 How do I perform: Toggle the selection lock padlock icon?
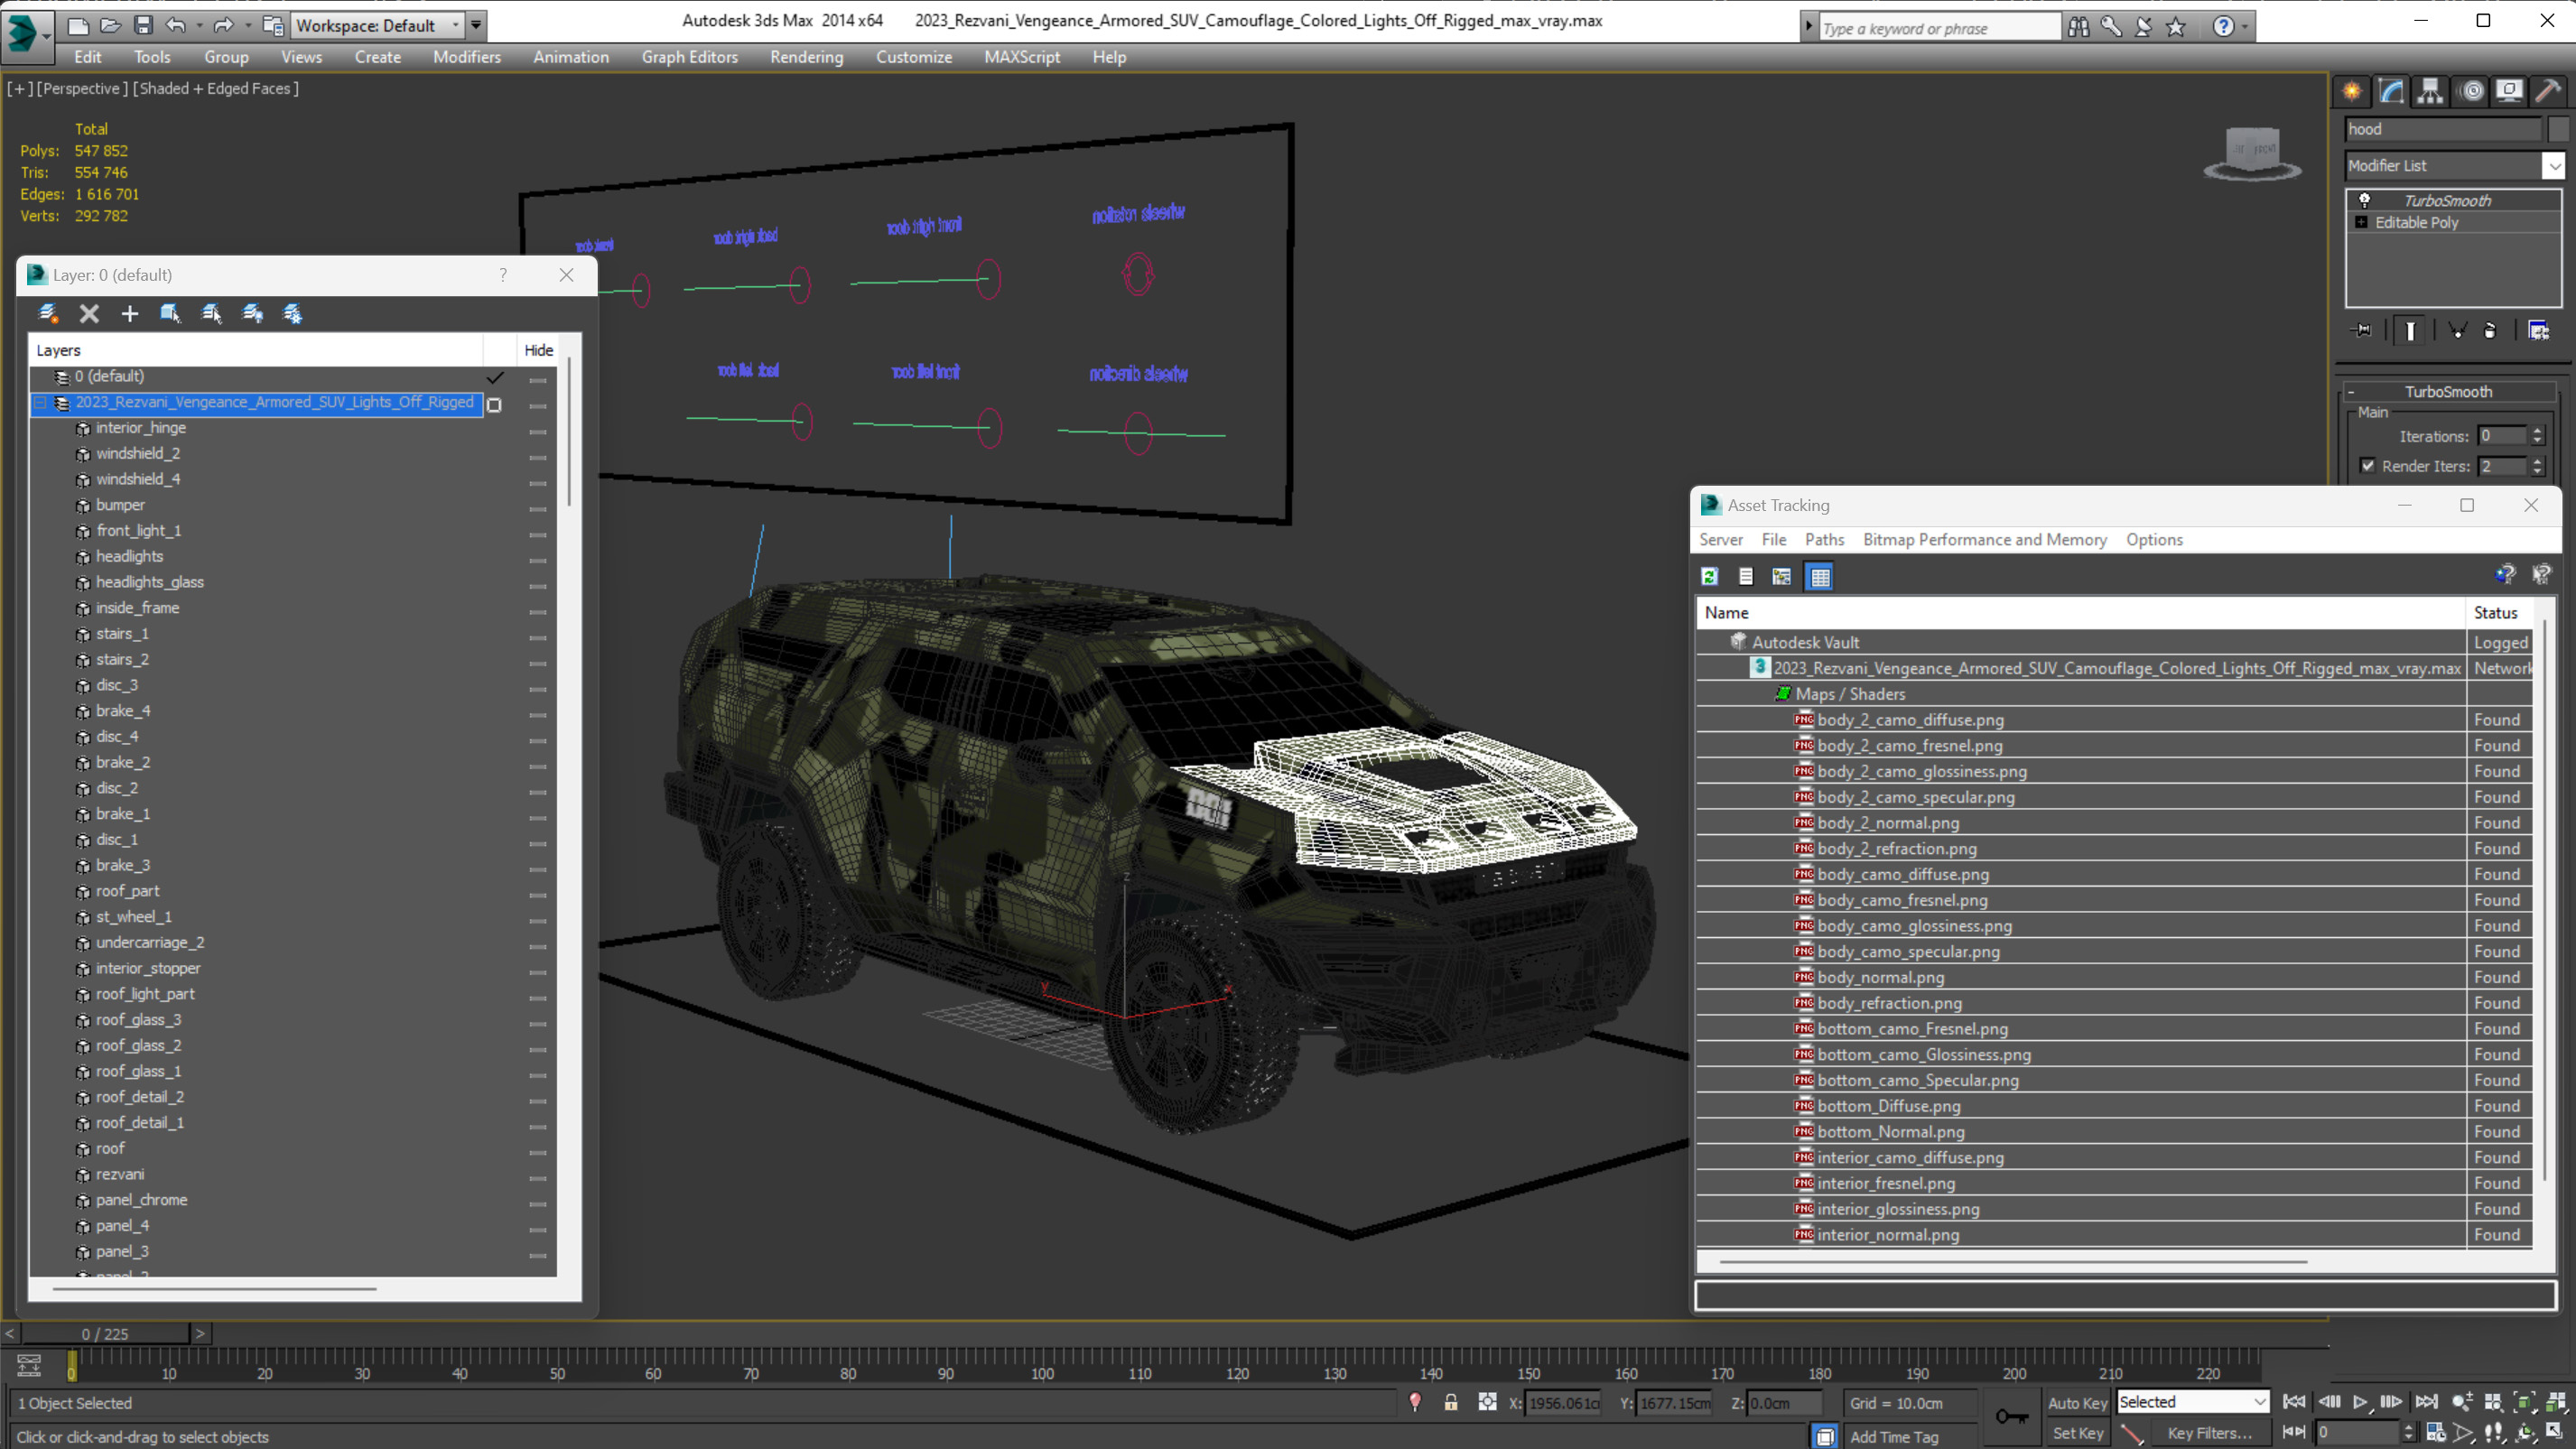click(x=1451, y=1402)
